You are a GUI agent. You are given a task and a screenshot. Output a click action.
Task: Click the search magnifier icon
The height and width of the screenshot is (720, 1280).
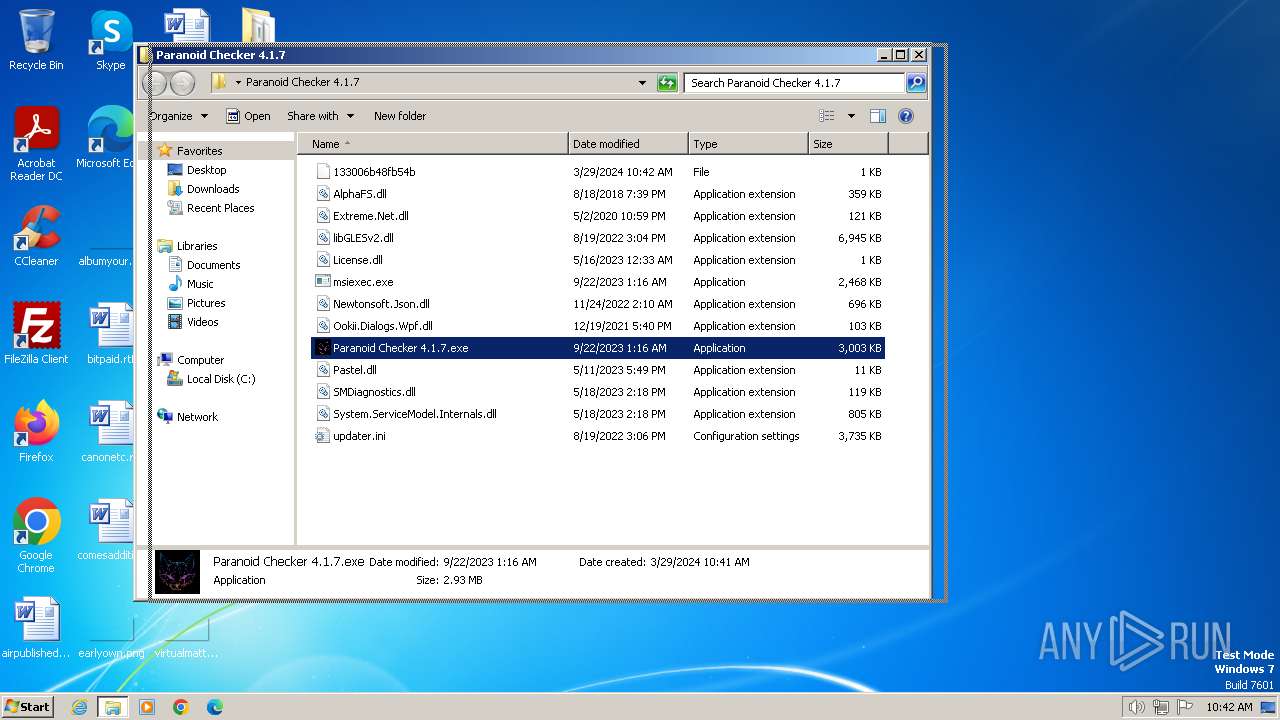click(x=915, y=83)
